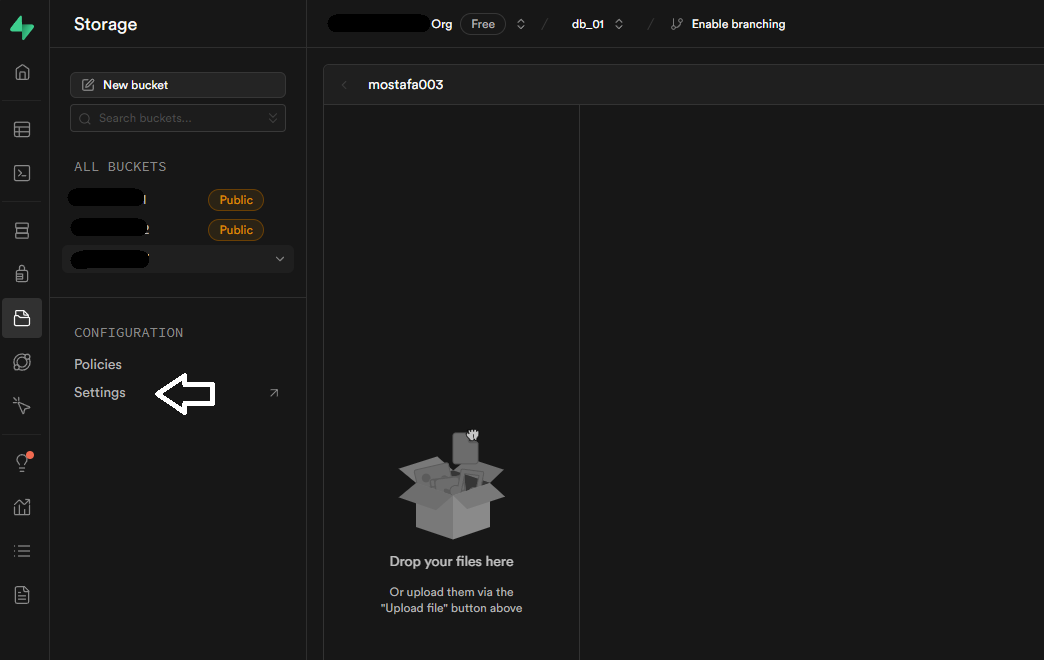Click the Public badge on second bucket
Screen dimensions: 1044x660
tap(235, 229)
